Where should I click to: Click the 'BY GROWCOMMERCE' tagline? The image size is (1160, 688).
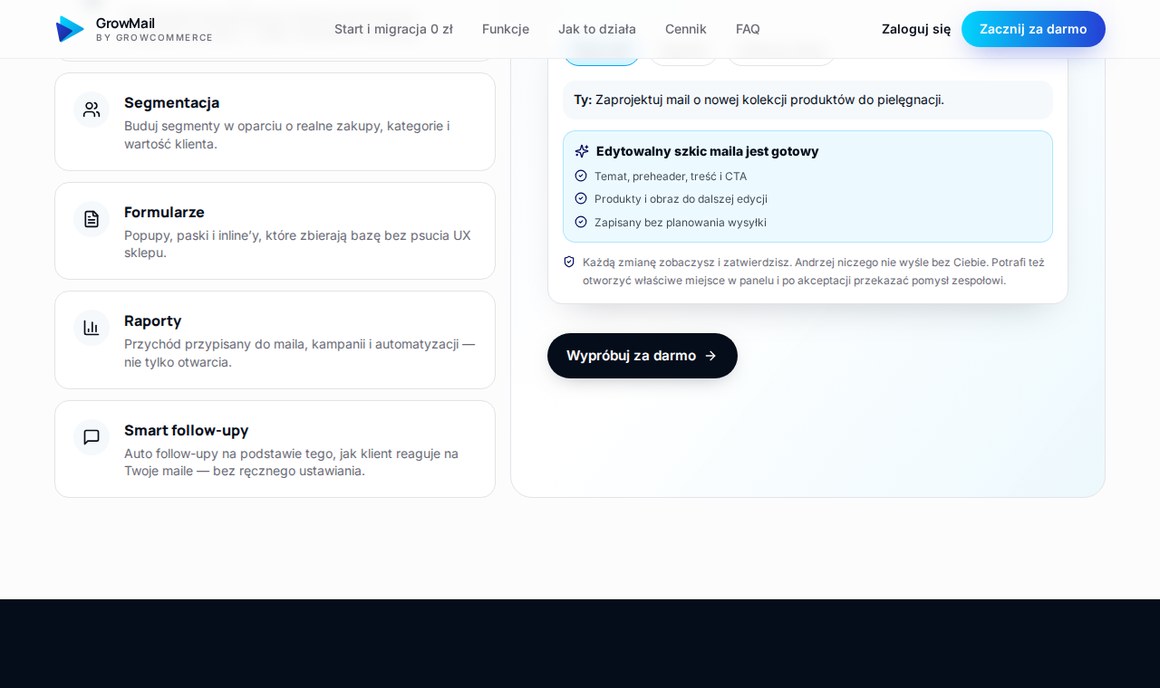(x=154, y=38)
